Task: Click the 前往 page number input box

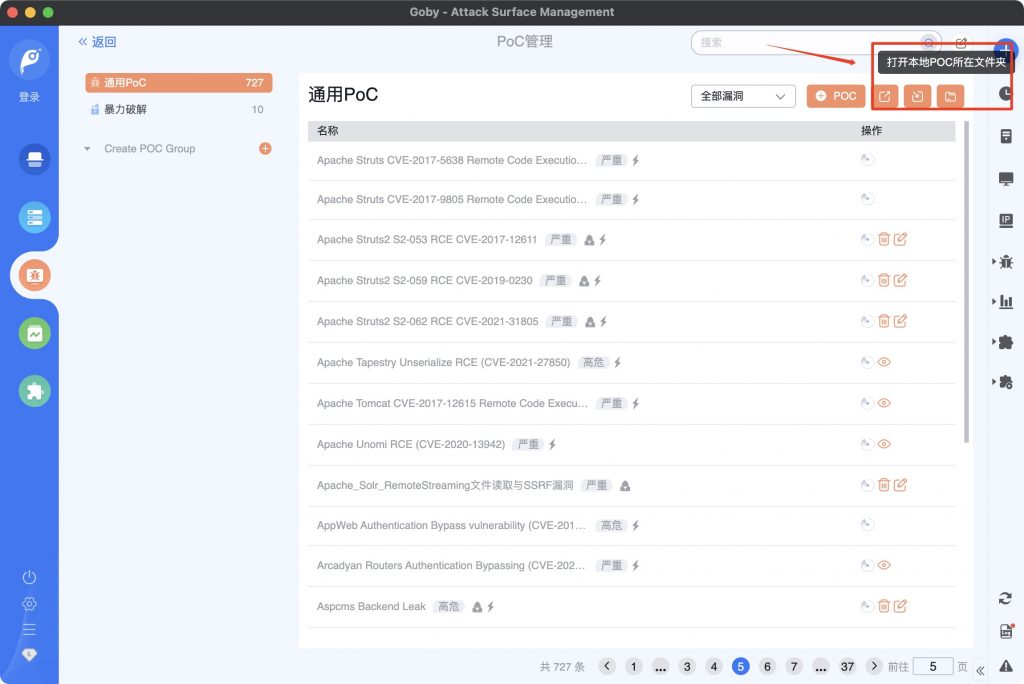Action: pyautogui.click(x=933, y=666)
